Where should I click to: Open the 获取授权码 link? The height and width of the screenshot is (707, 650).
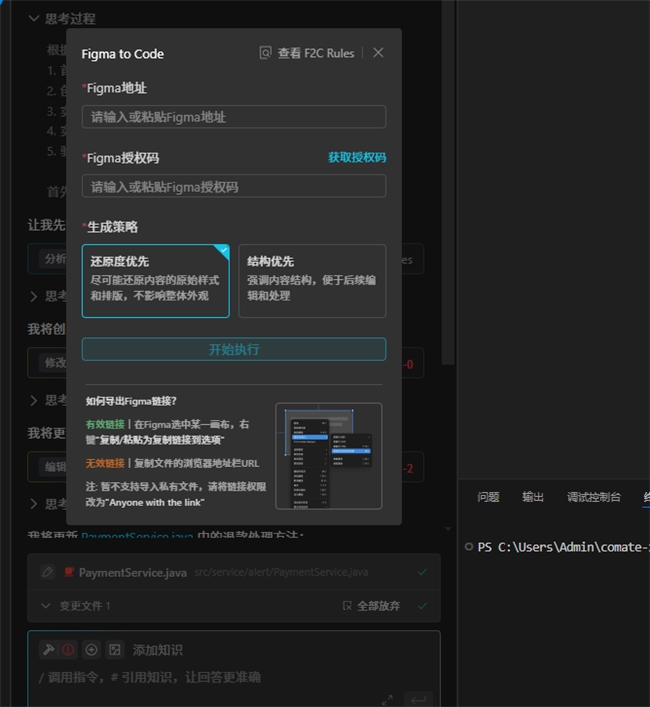pyautogui.click(x=357, y=157)
